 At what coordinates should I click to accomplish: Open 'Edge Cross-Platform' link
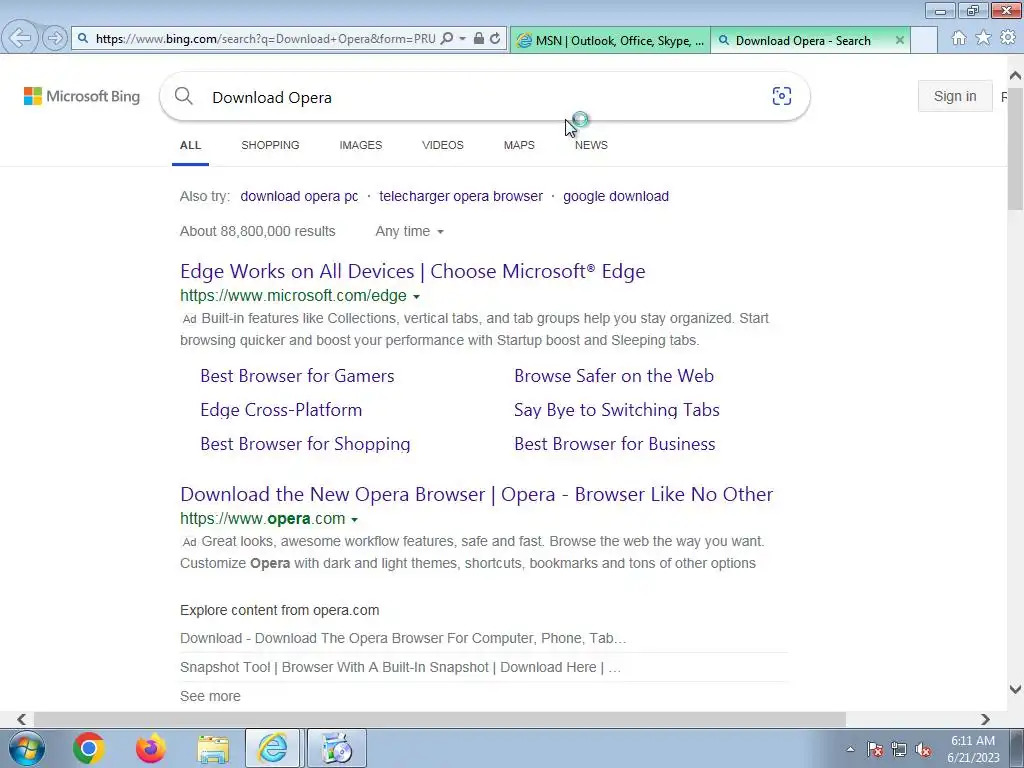(x=281, y=409)
